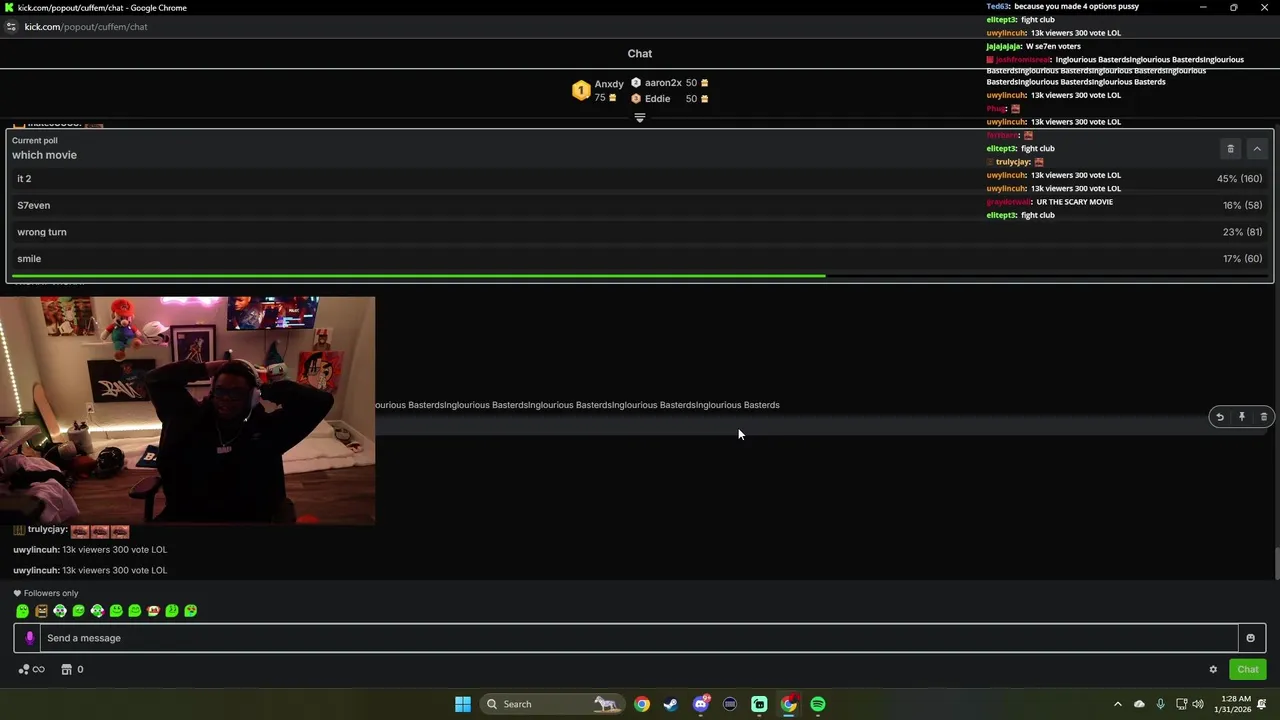Click the Followers only notice

click(x=45, y=593)
